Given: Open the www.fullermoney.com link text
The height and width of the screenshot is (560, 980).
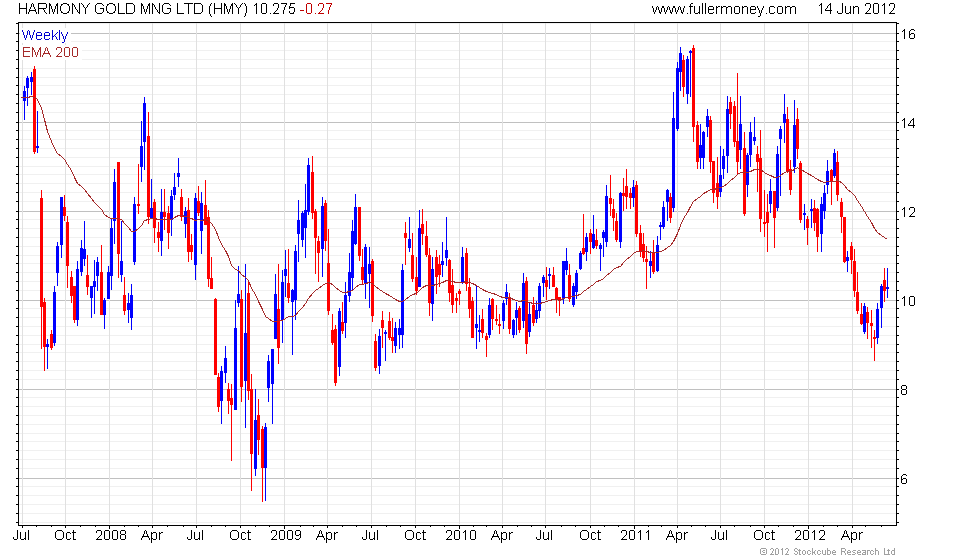Looking at the screenshot, I should pos(724,9).
